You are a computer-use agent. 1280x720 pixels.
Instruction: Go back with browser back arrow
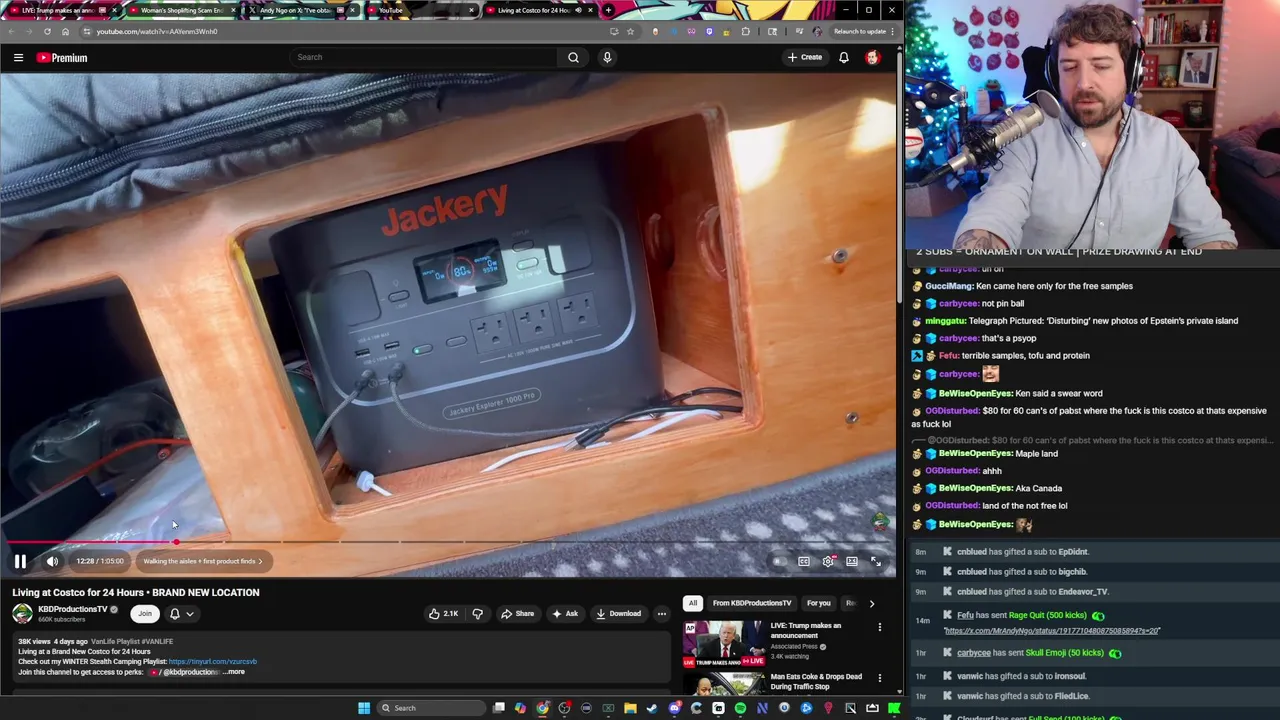click(x=12, y=31)
